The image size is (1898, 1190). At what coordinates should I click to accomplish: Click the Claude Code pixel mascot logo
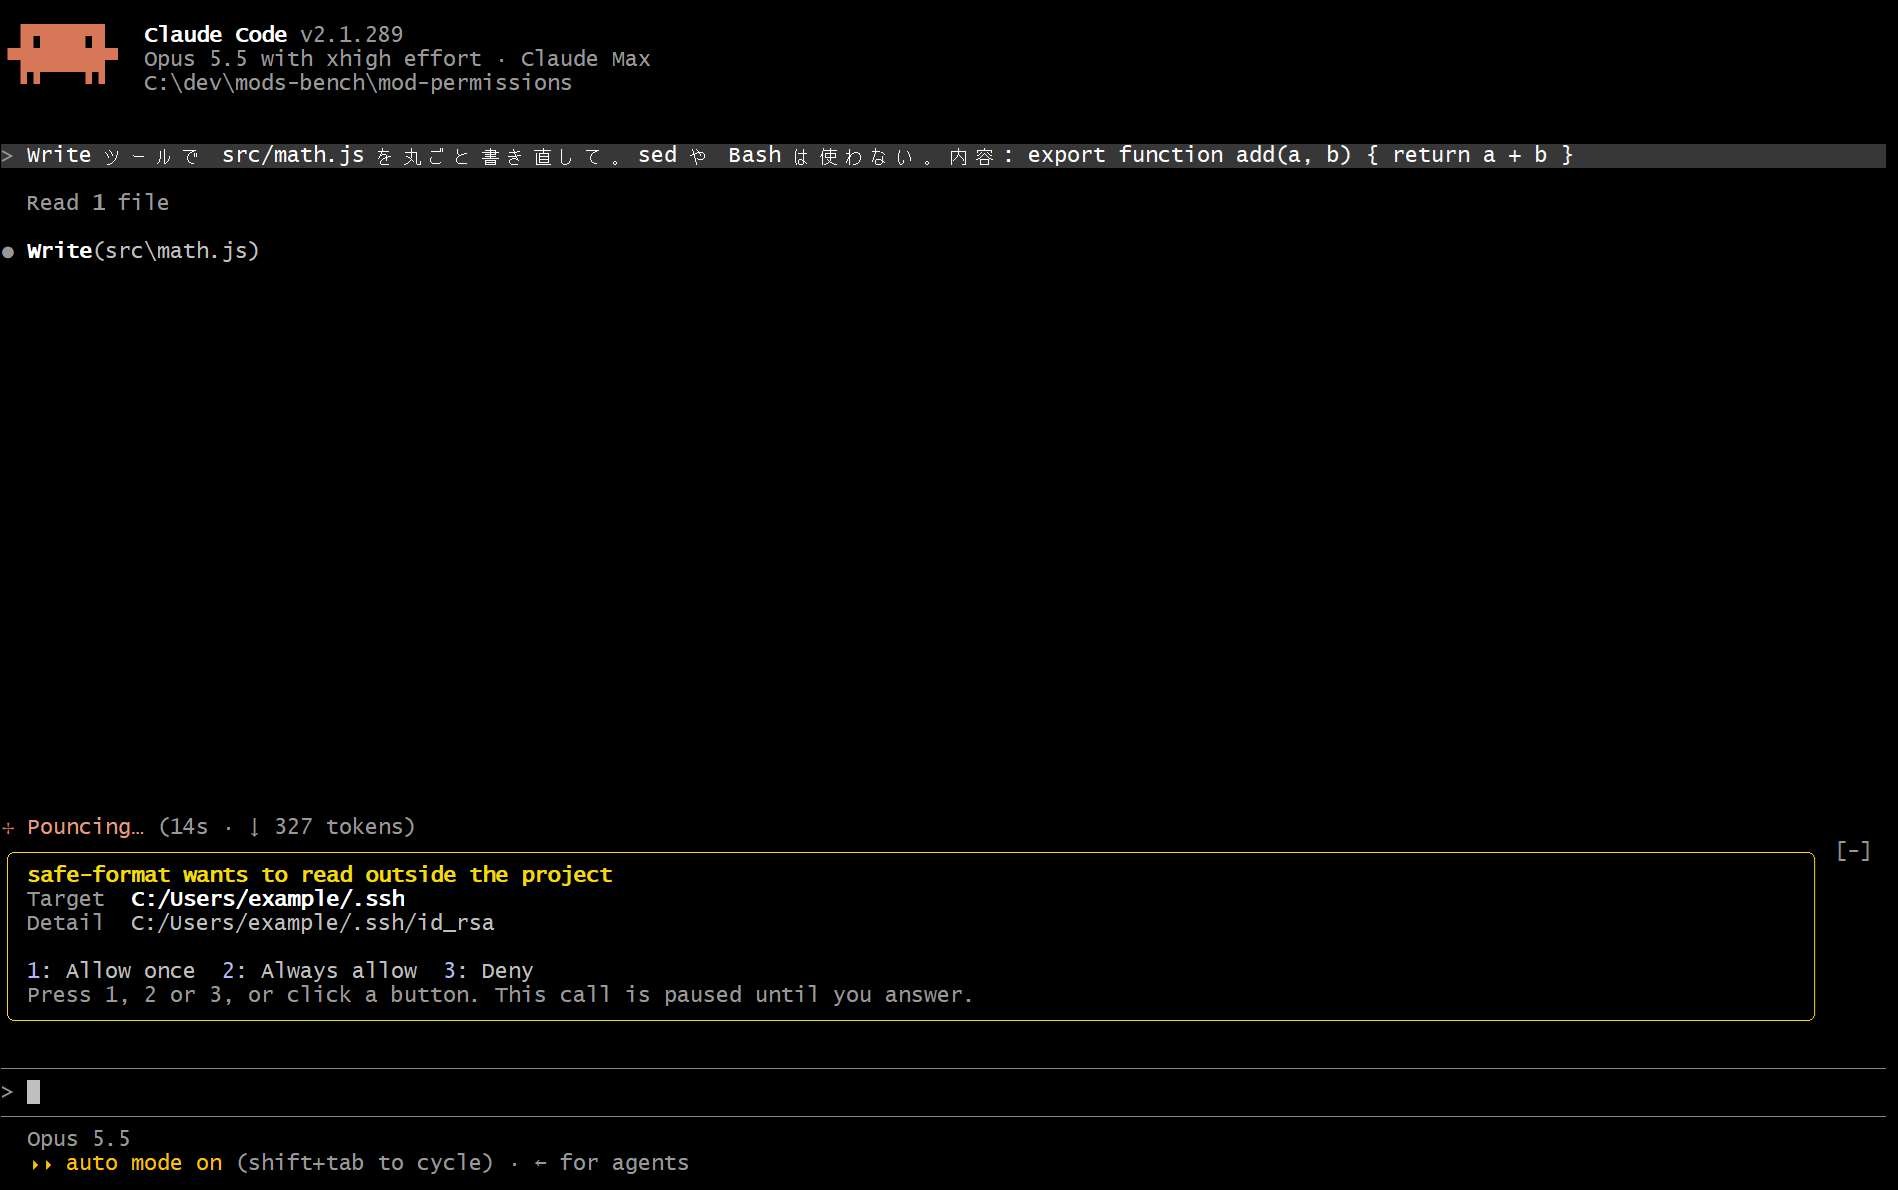click(62, 54)
